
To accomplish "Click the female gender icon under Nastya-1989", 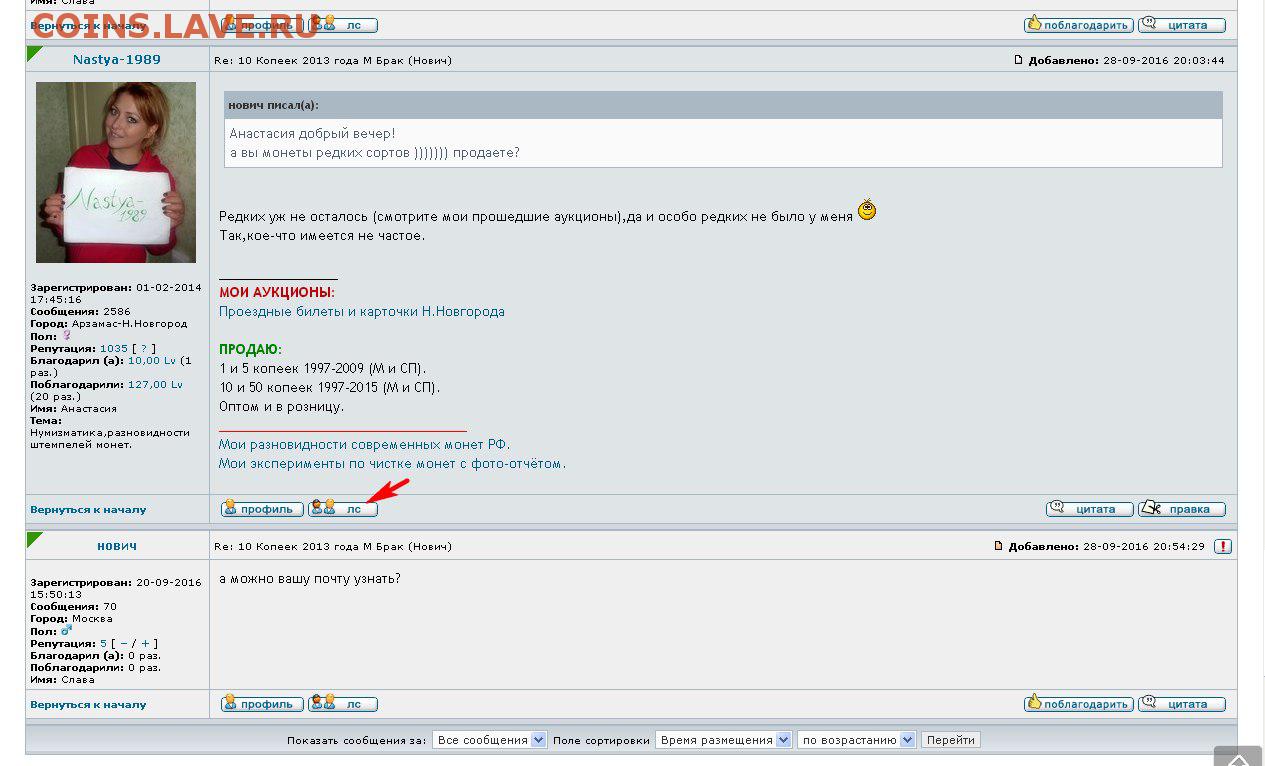I will tap(67, 336).
